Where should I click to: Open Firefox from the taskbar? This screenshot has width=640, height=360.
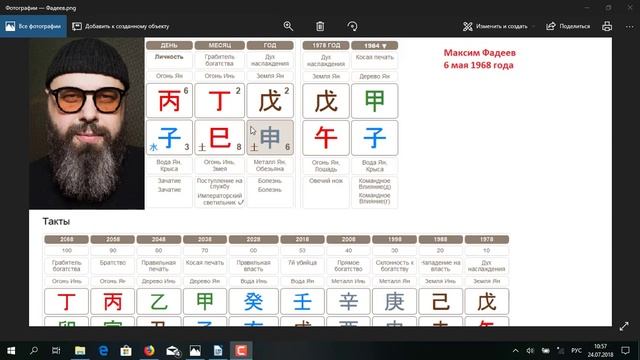[149, 351]
